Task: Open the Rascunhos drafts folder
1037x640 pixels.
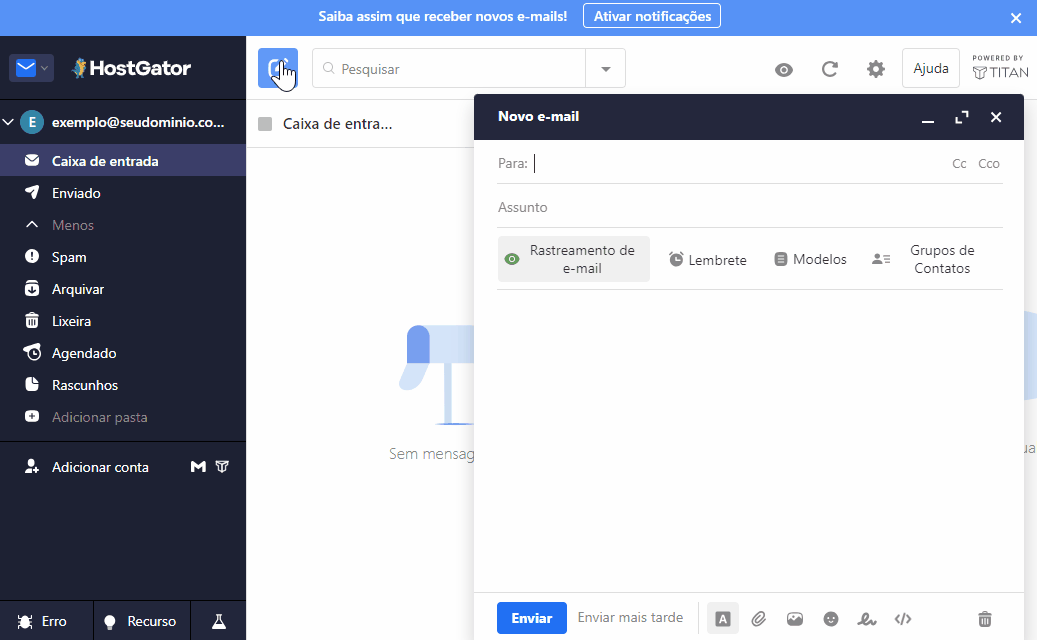Action: point(123,385)
